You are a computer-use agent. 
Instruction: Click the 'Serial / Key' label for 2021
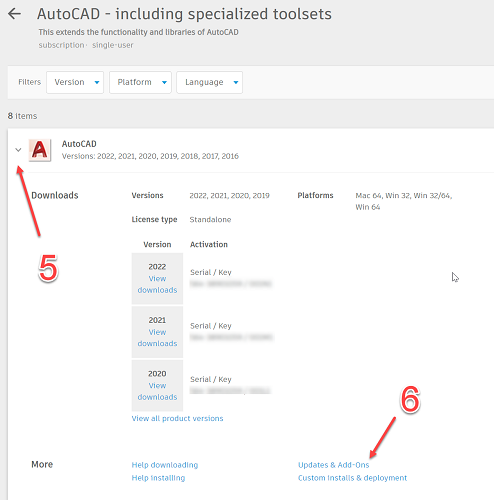(x=211, y=326)
